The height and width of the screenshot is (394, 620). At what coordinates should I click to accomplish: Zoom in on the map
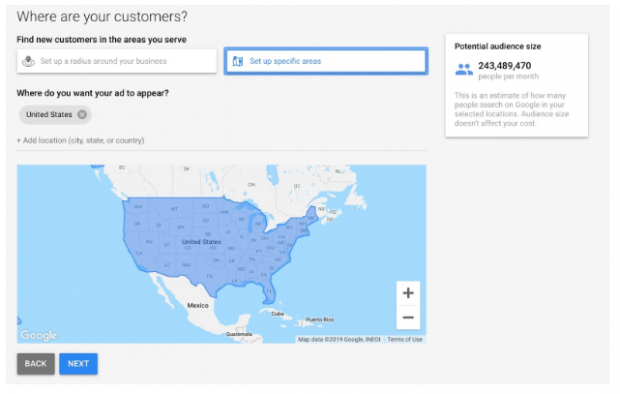[408, 293]
